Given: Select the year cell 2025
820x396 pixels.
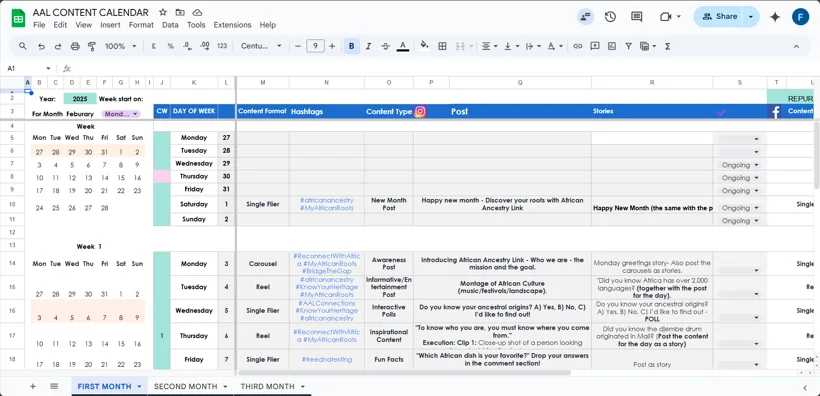Looking at the screenshot, I should [80, 99].
